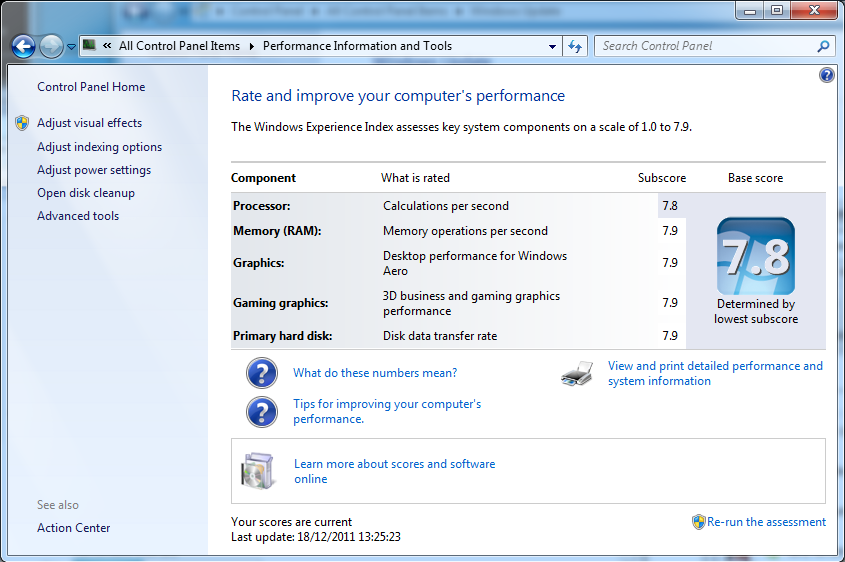Click the software box icon
Viewport: 845px width, 562px height.
[258, 471]
